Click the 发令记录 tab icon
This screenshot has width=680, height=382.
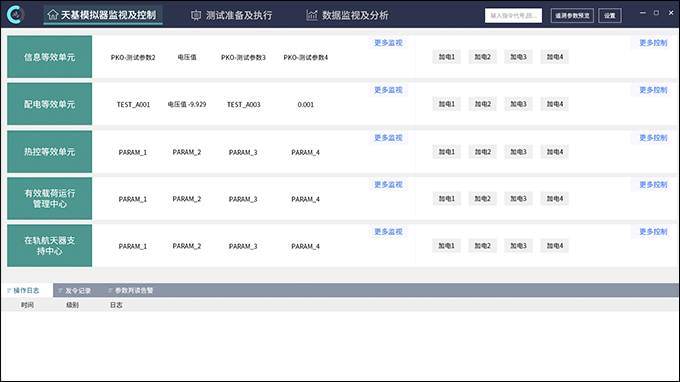click(x=61, y=291)
